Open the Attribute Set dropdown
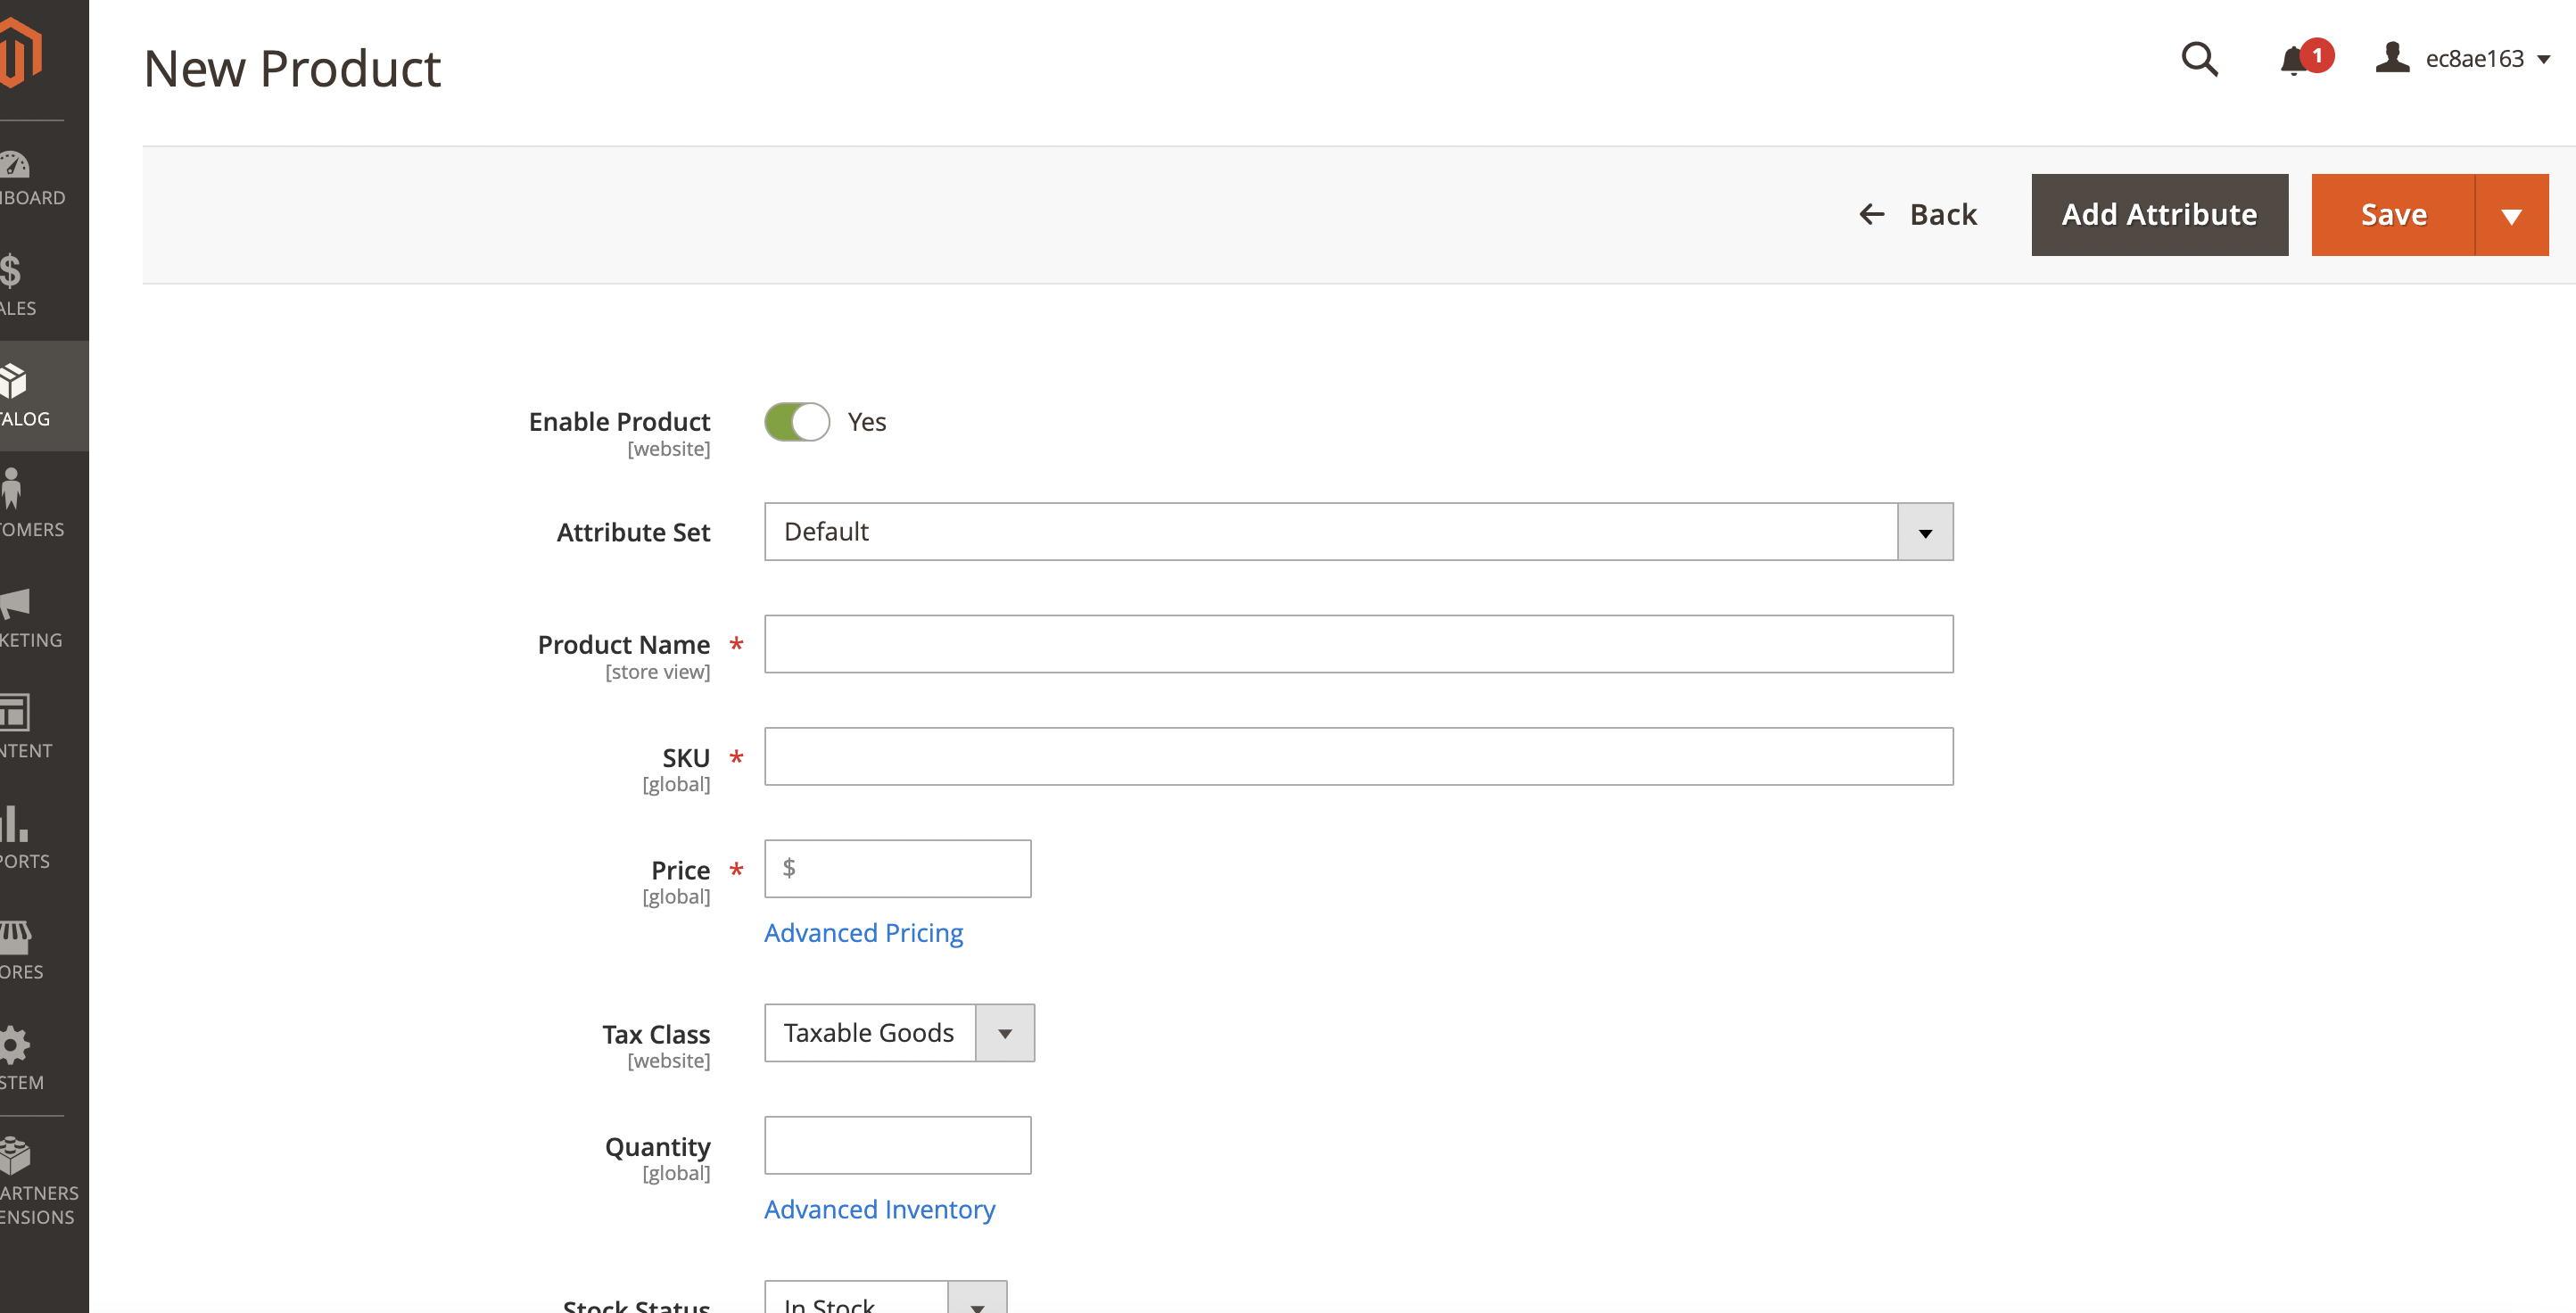This screenshot has width=2576, height=1313. (x=1923, y=531)
